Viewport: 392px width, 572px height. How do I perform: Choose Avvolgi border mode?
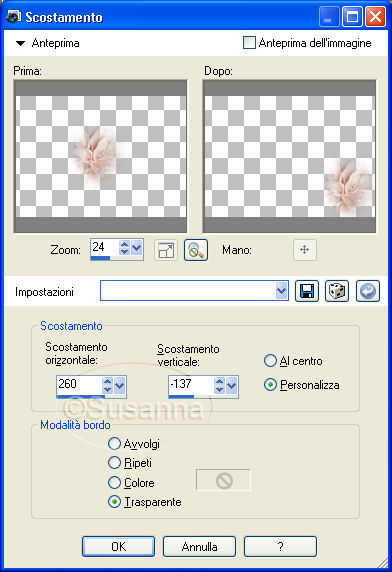click(x=115, y=444)
